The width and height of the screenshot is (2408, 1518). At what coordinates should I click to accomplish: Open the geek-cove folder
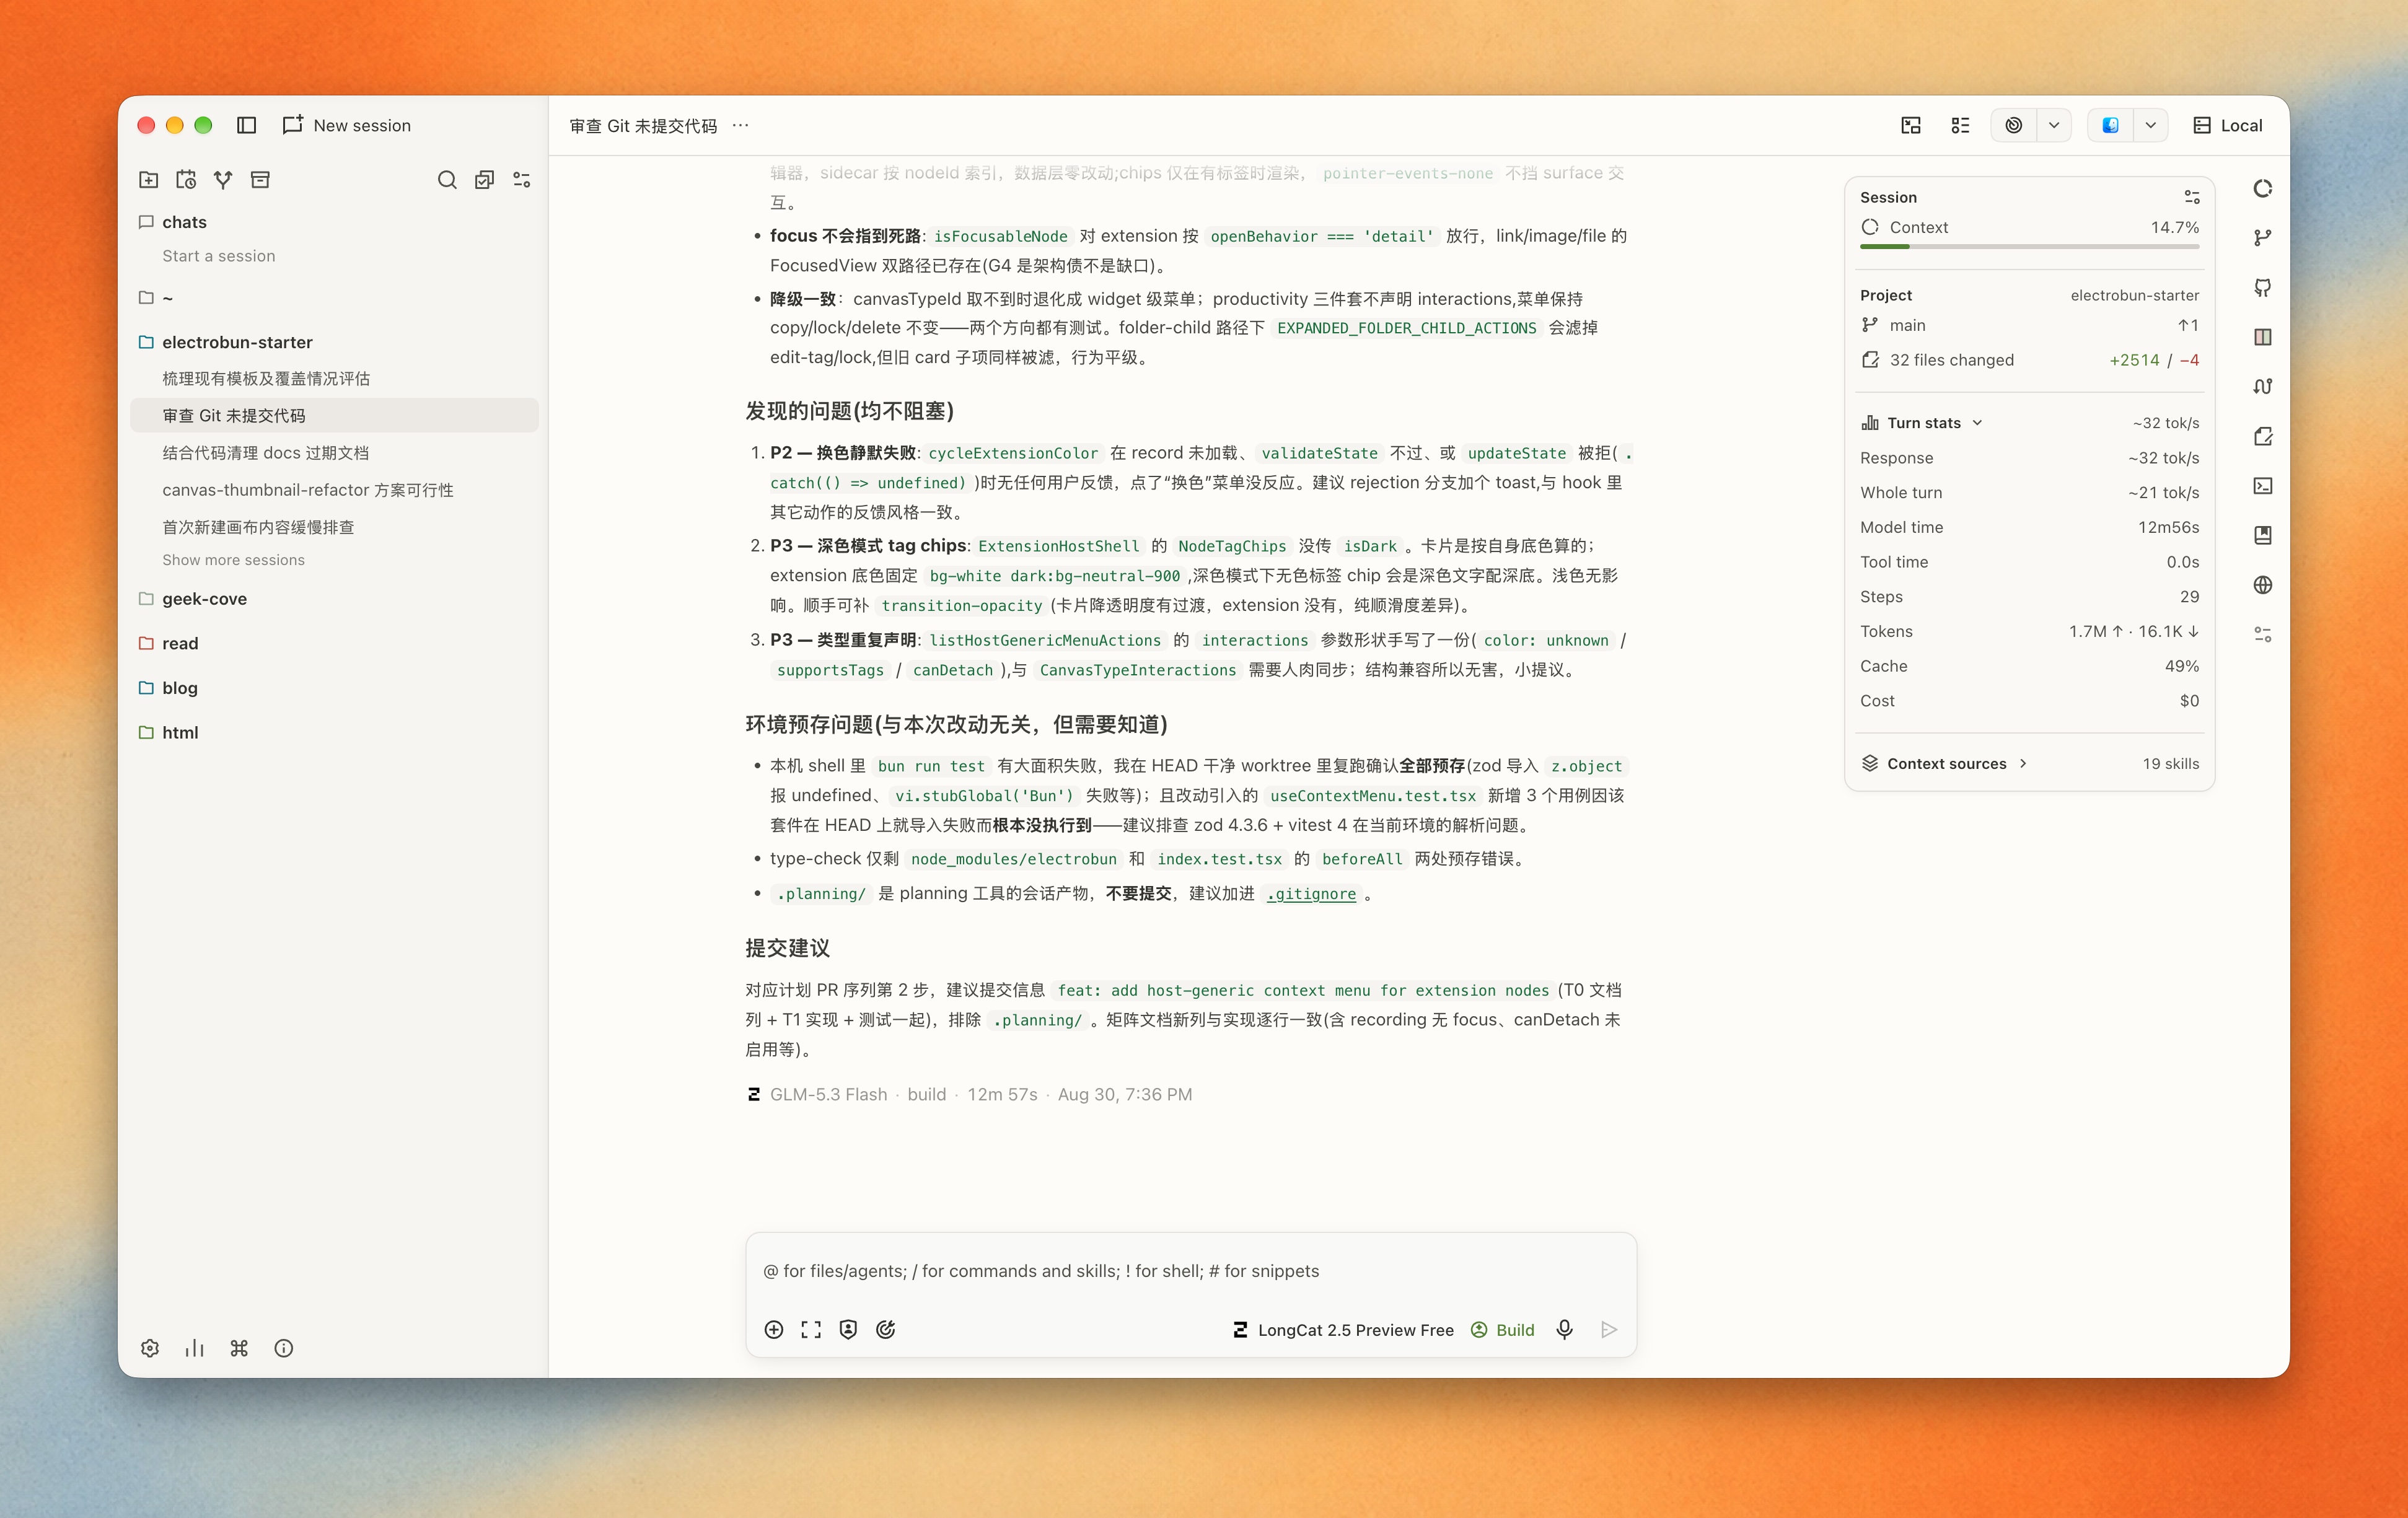click(x=204, y=599)
